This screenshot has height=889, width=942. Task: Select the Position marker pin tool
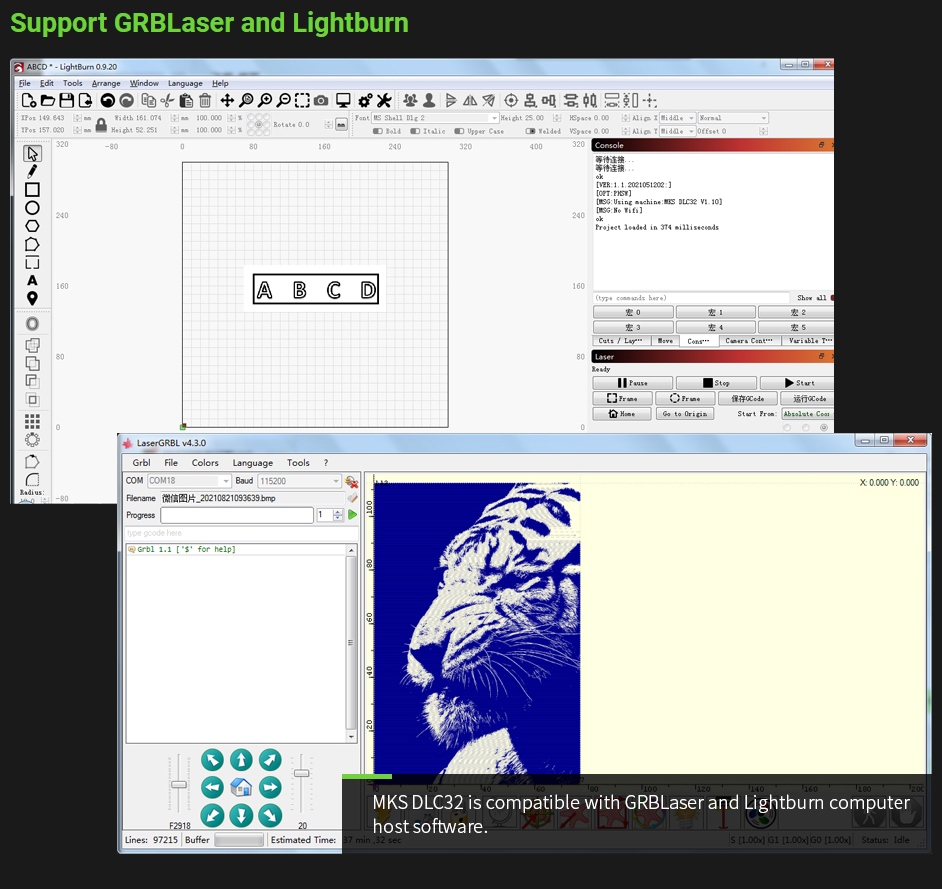pyautogui.click(x=32, y=299)
